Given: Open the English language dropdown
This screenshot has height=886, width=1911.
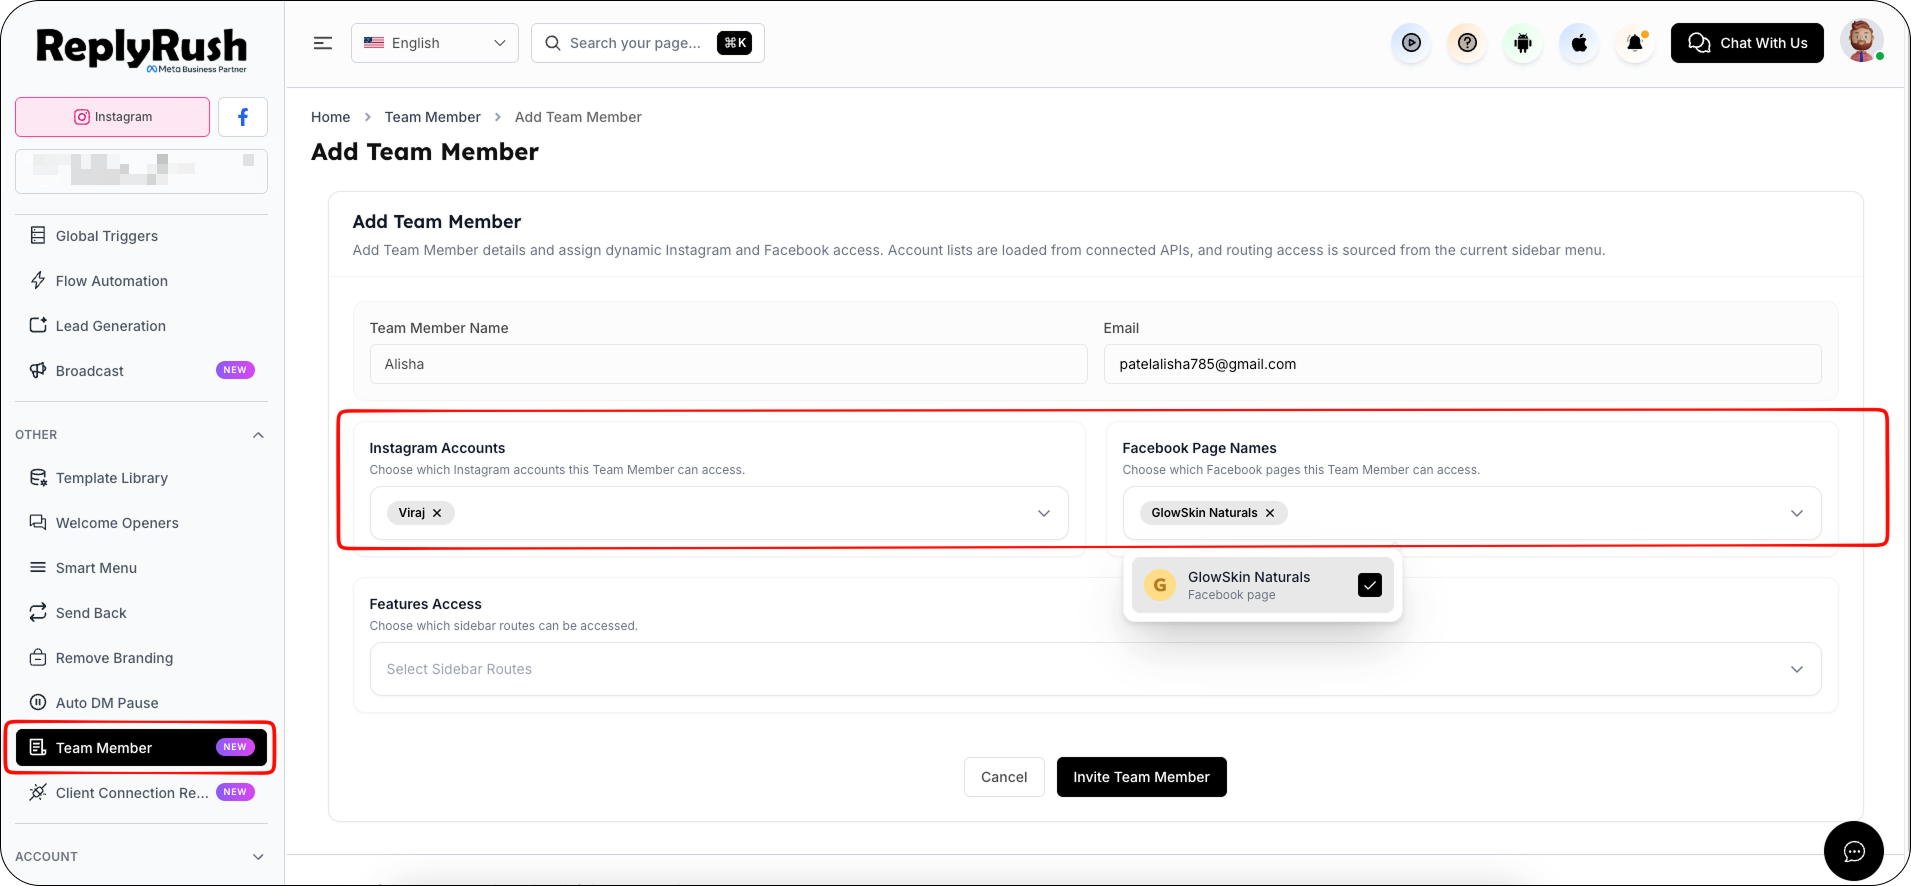Looking at the screenshot, I should click(x=435, y=43).
